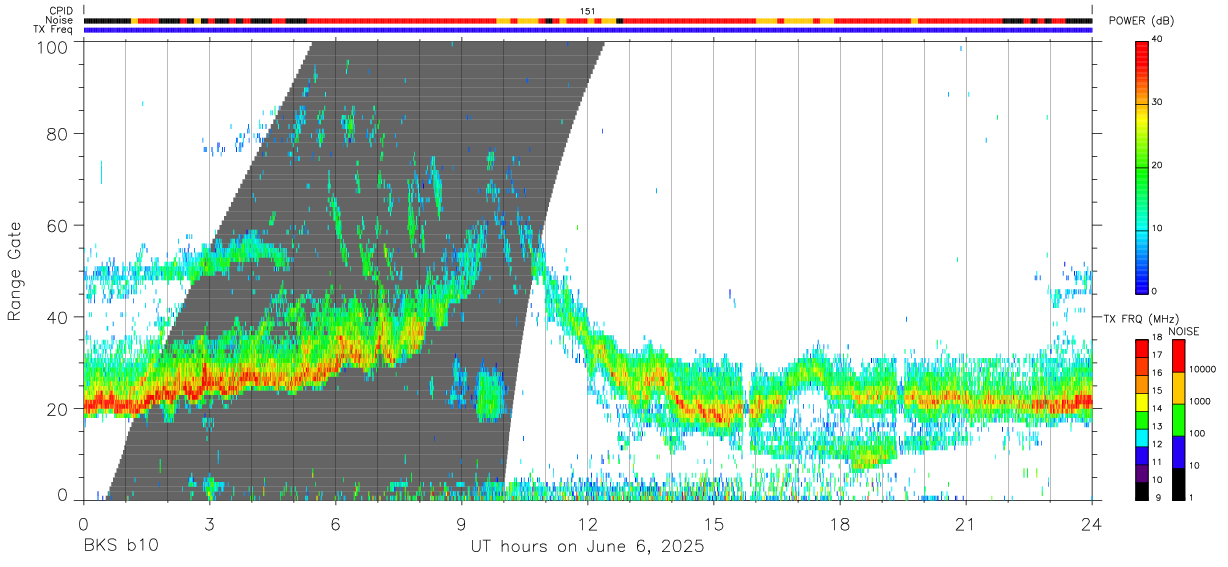Click the POWER color gradient bar
The width and height of the screenshot is (1228, 567).
pyautogui.click(x=1142, y=166)
